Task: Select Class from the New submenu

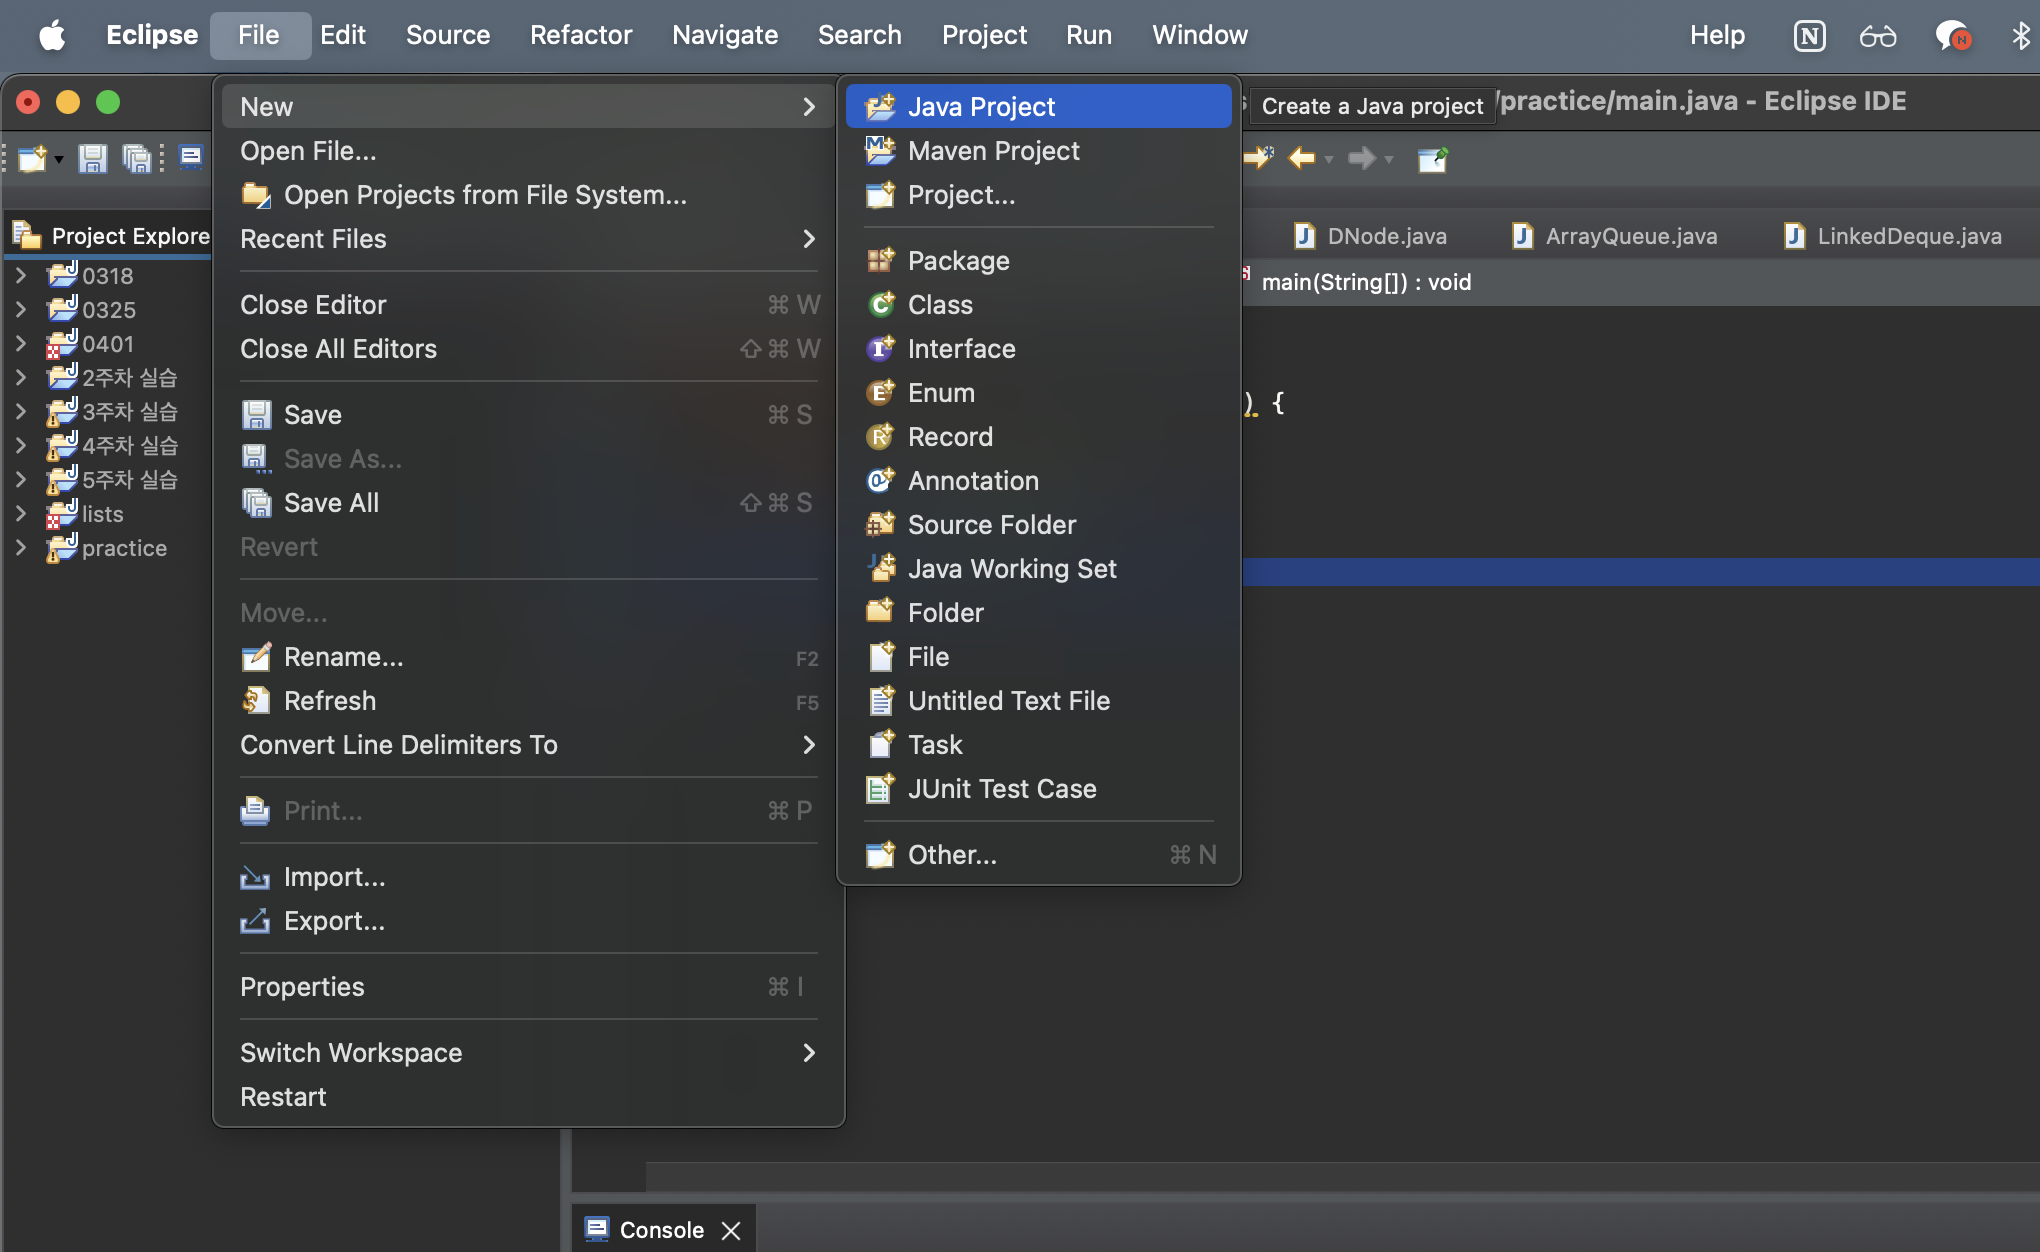Action: 940,305
